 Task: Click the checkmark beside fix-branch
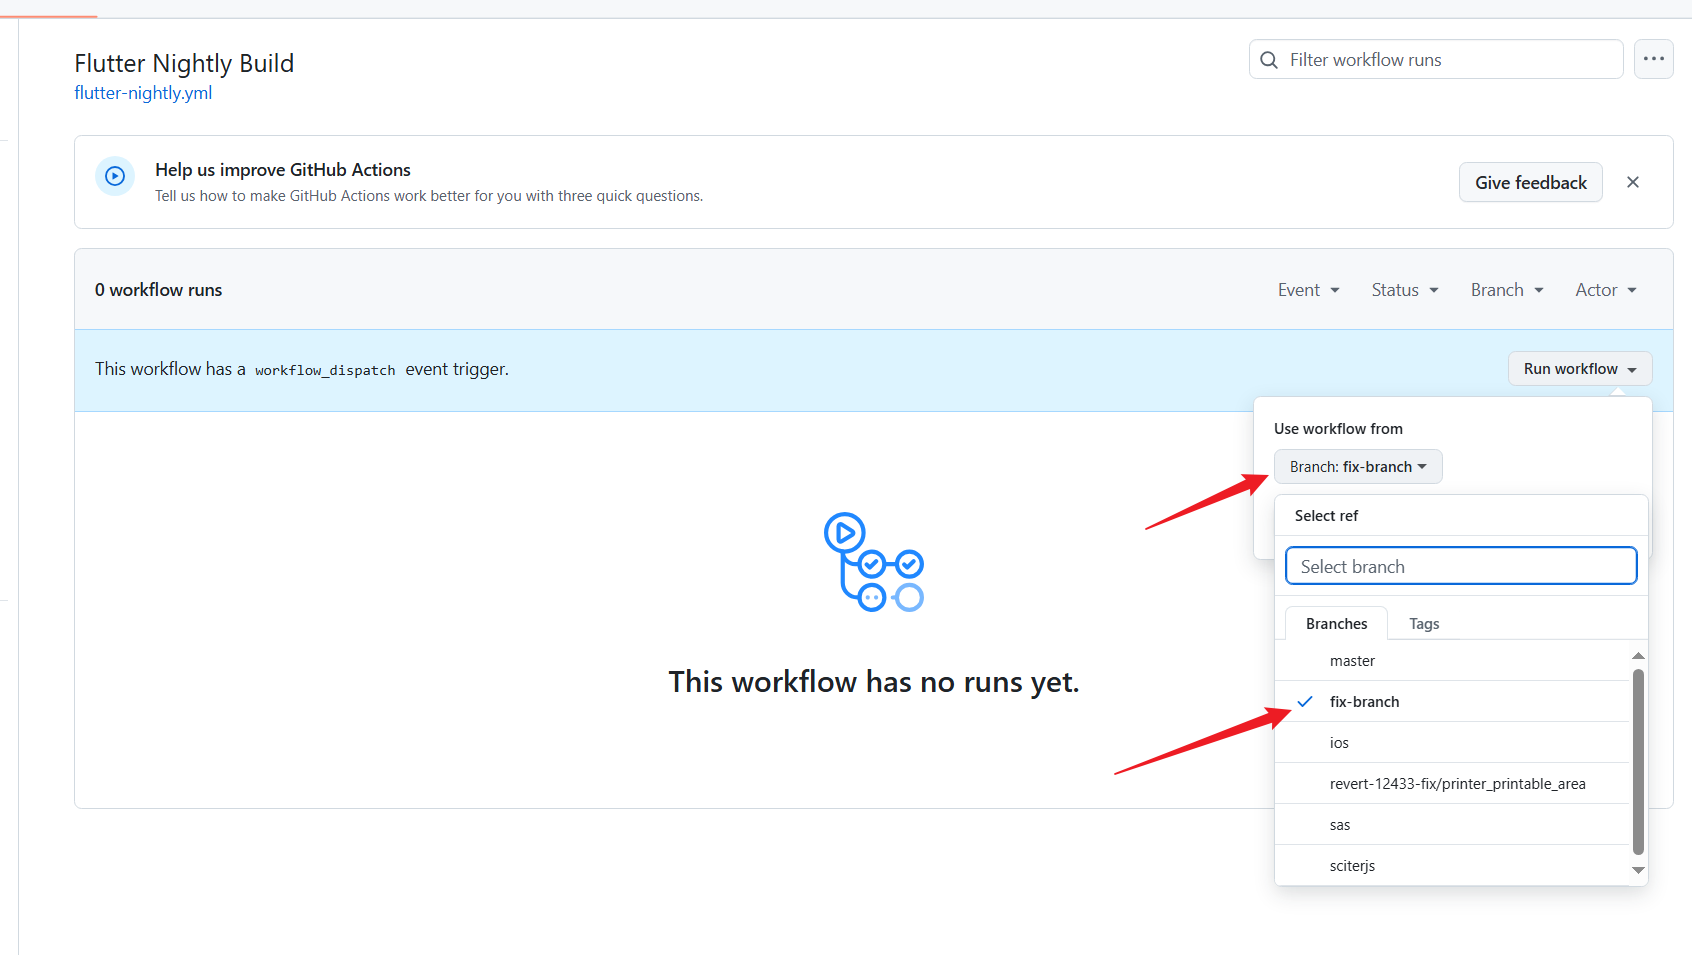[x=1305, y=702]
